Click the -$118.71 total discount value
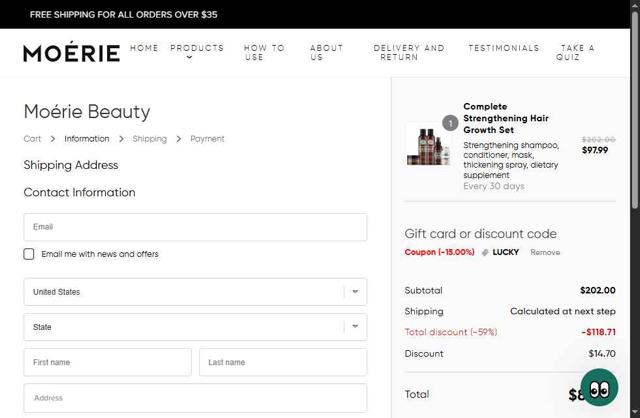This screenshot has height=418, width=640. point(598,332)
